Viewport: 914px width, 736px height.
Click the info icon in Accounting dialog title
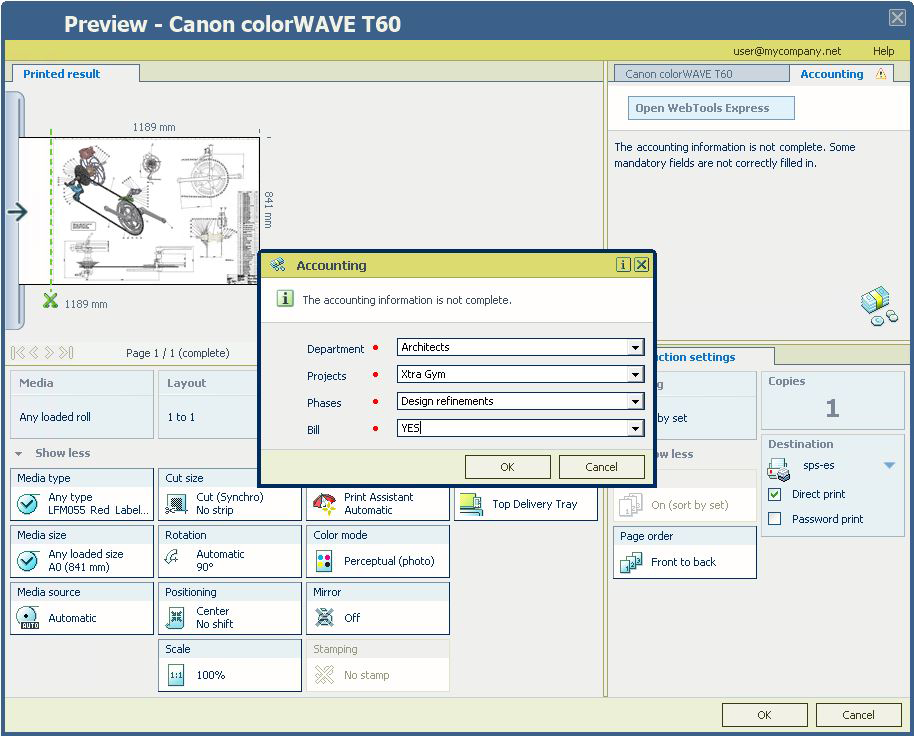[x=623, y=265]
